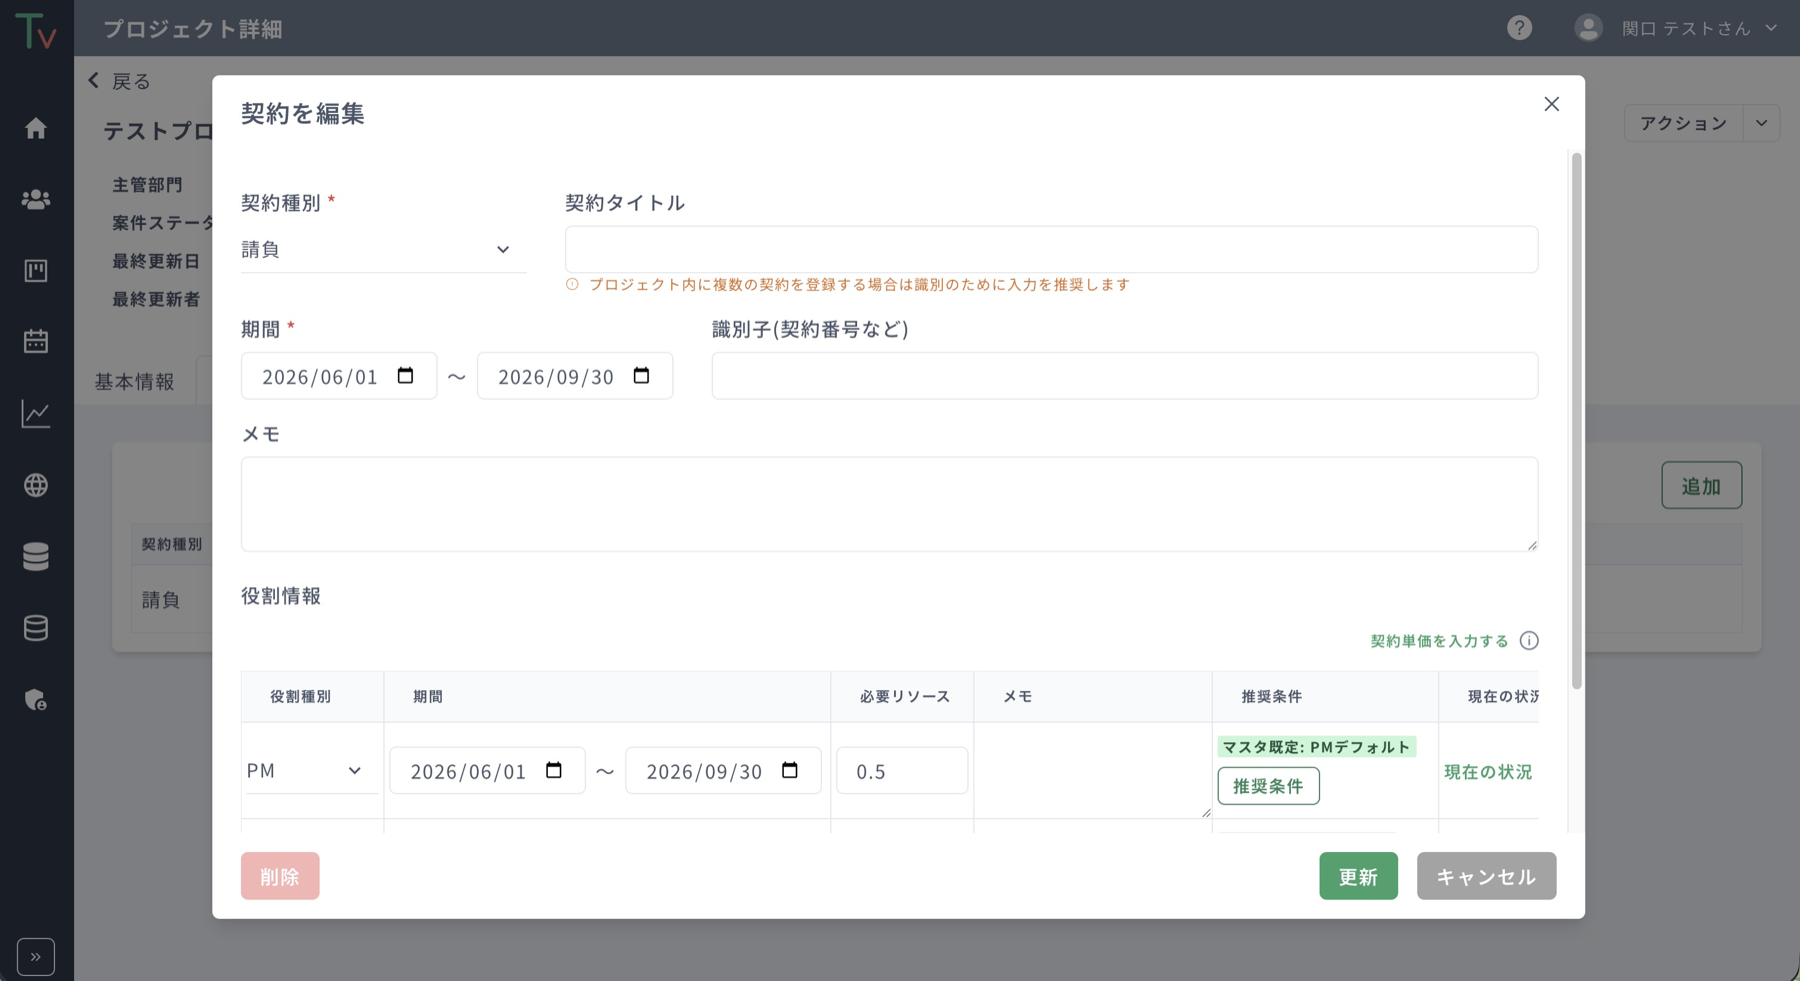Open the globe icon in sidebar

[x=36, y=485]
